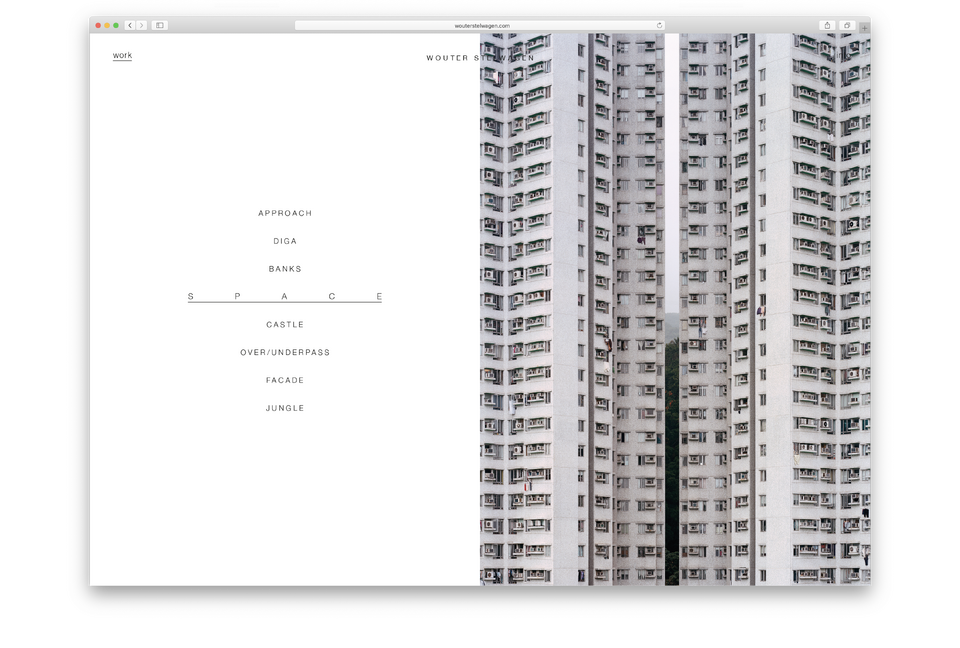Open the FACADE project
Image resolution: width=960 pixels, height=648 pixels.
[285, 381]
